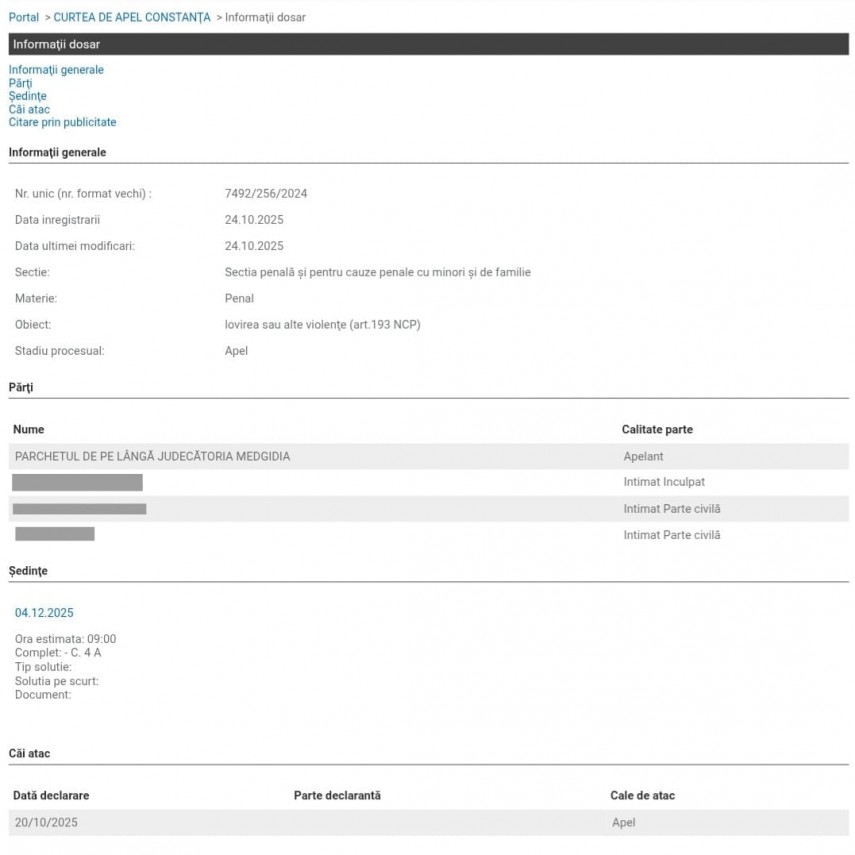The height and width of the screenshot is (855, 855).
Task: Jump to Informații generale anchor link
Action: [x=56, y=70]
